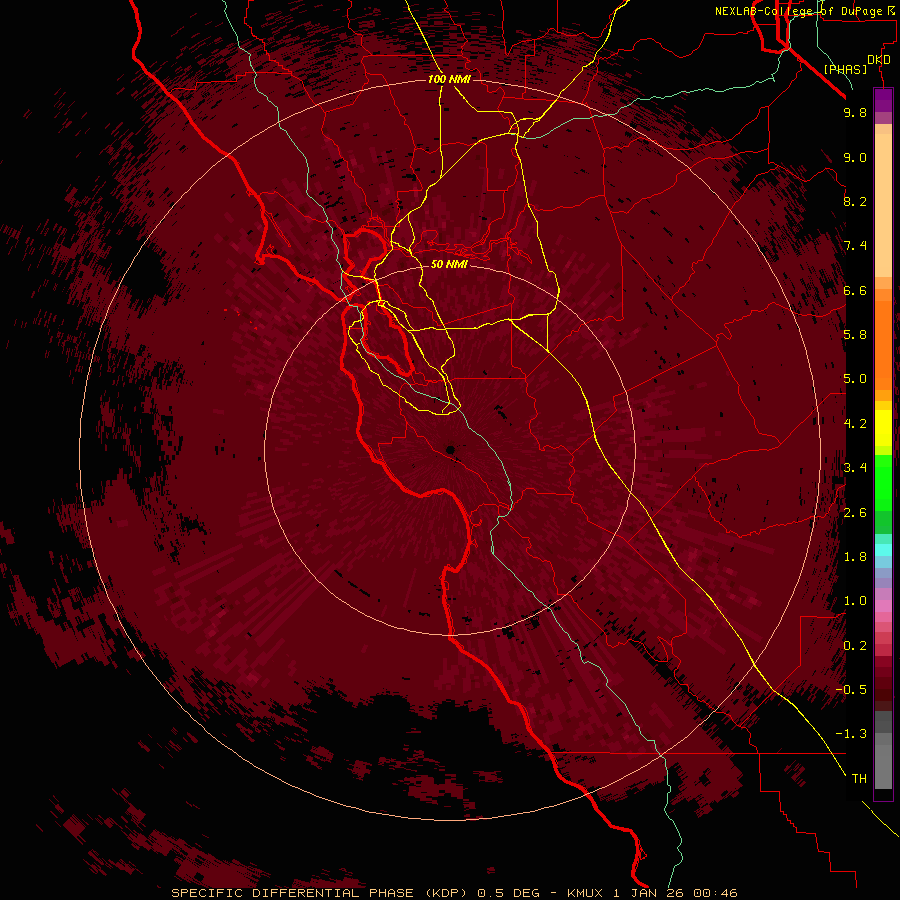Click the 5.0 scale value
Viewport: 900px width, 900px height.
(x=855, y=379)
